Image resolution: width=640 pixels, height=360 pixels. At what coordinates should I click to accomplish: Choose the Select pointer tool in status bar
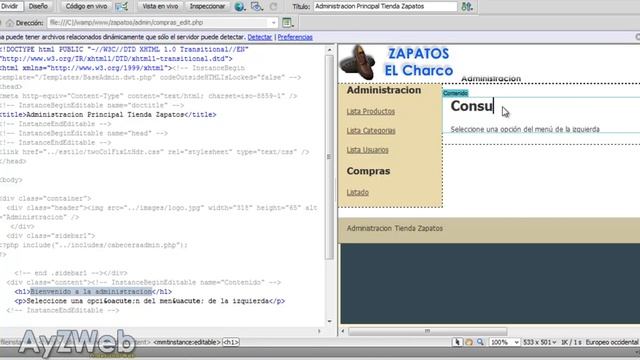point(458,342)
